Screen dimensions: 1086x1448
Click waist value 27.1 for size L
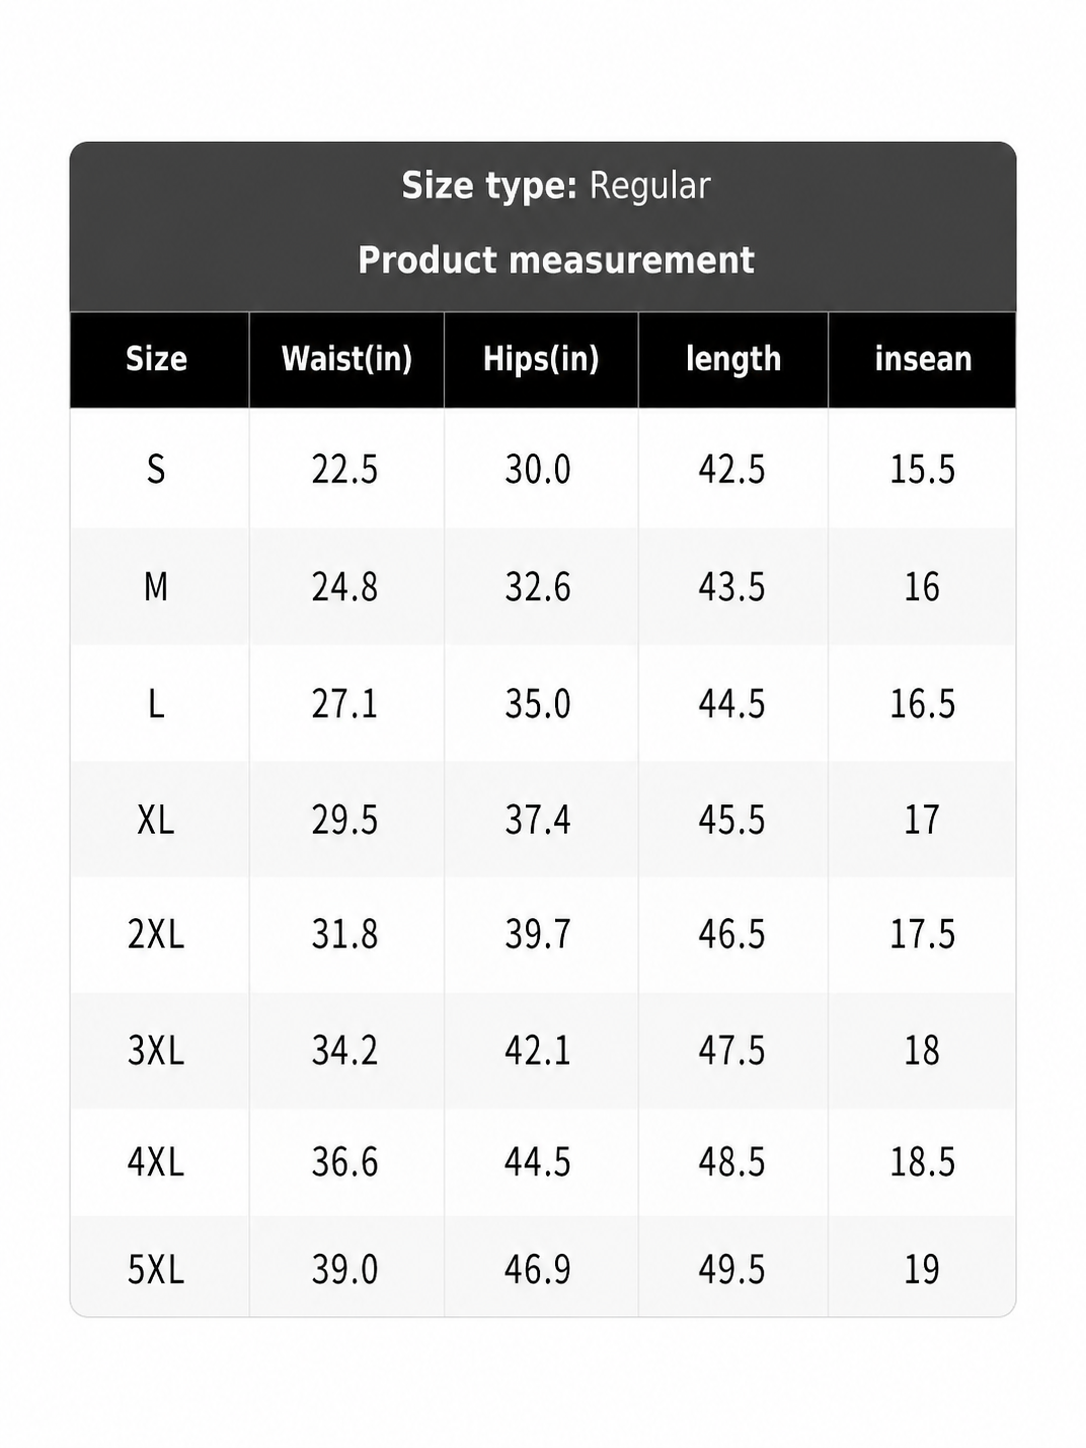[345, 704]
